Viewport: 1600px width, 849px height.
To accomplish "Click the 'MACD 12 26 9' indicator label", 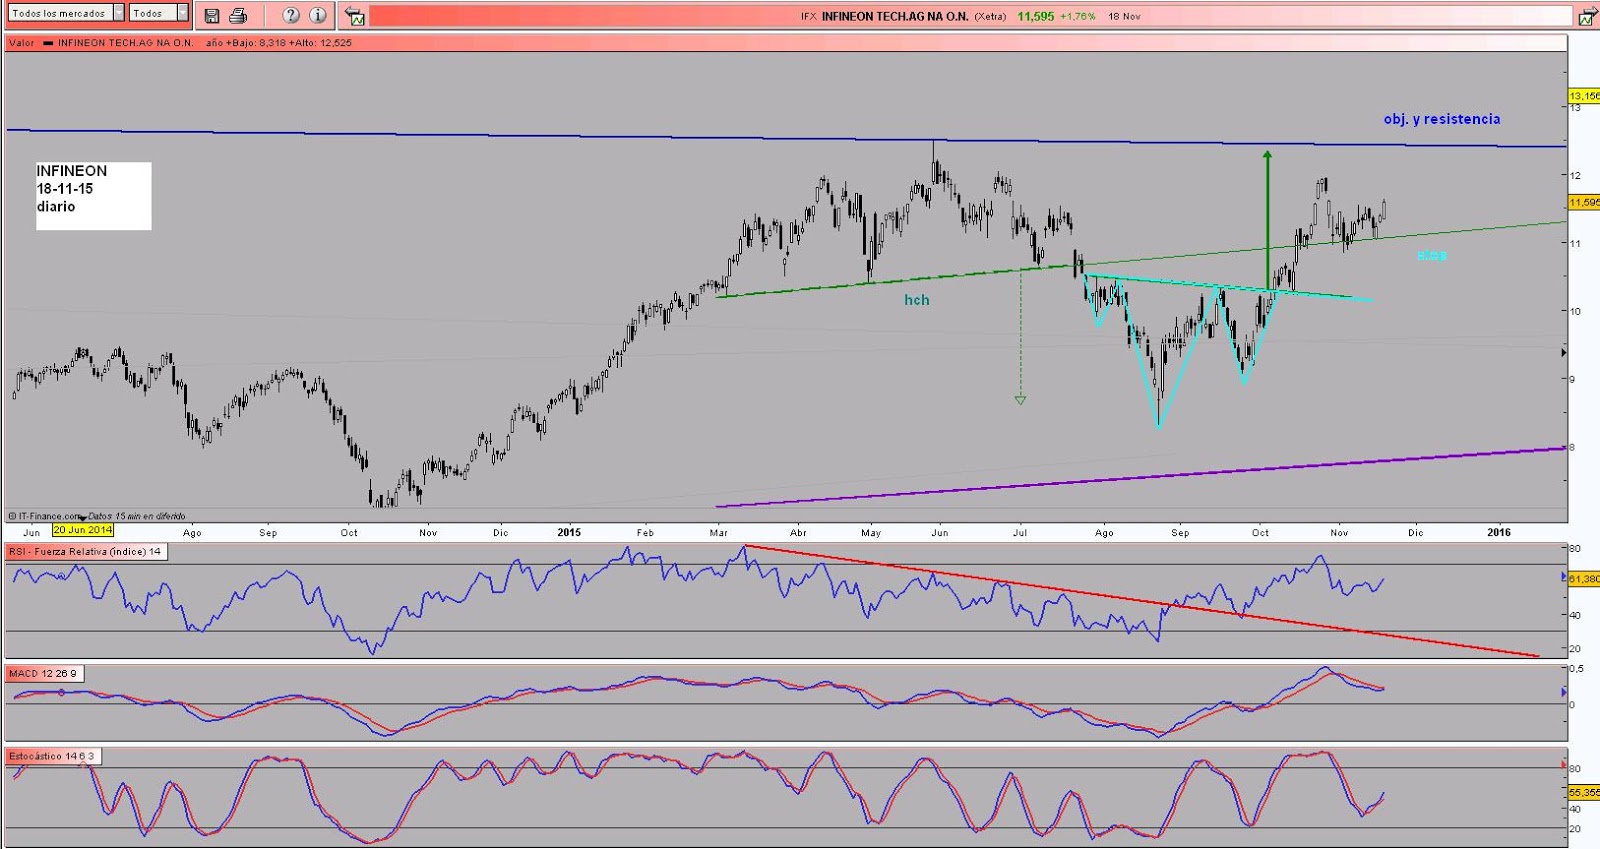I will 43,673.
